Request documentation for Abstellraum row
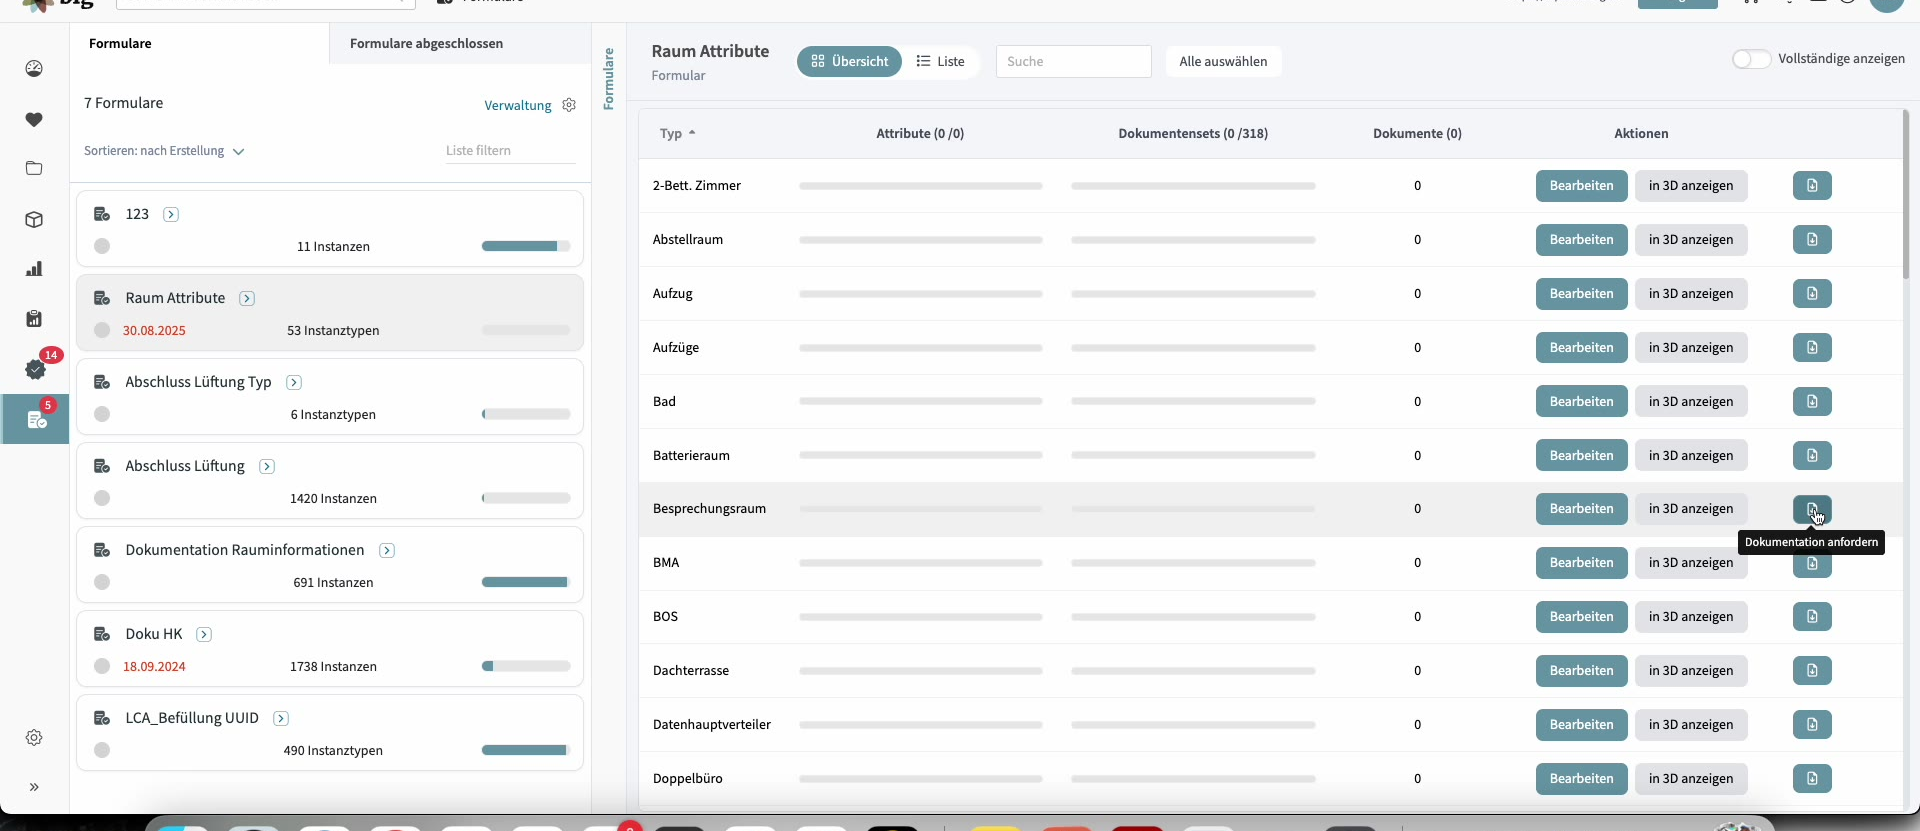 1812,240
